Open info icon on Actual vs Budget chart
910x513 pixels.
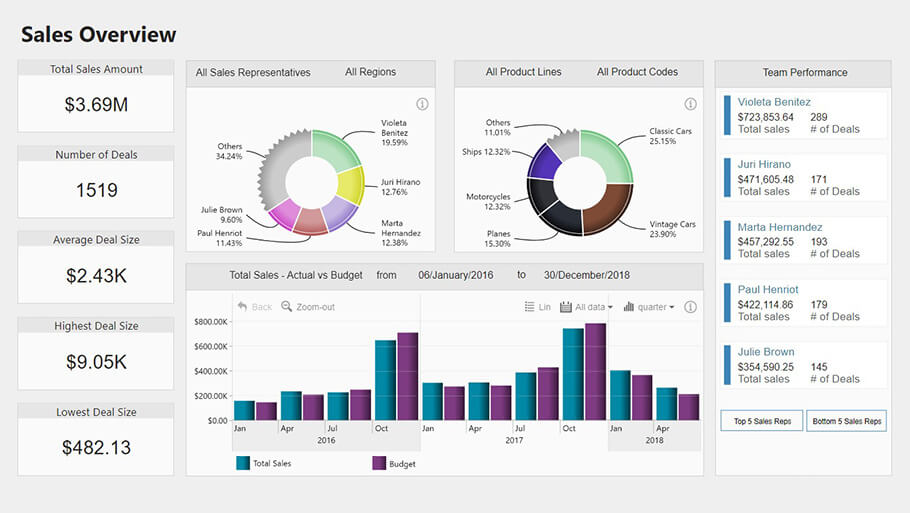coord(690,307)
